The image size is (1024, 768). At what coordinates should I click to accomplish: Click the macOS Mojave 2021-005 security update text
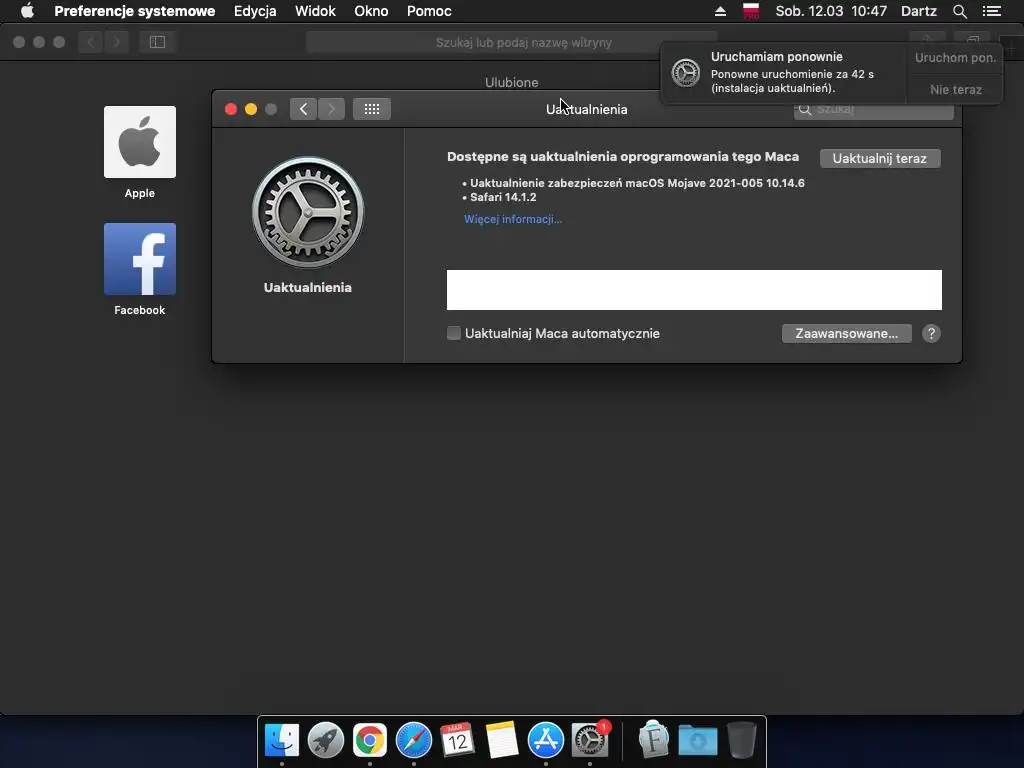click(x=637, y=184)
